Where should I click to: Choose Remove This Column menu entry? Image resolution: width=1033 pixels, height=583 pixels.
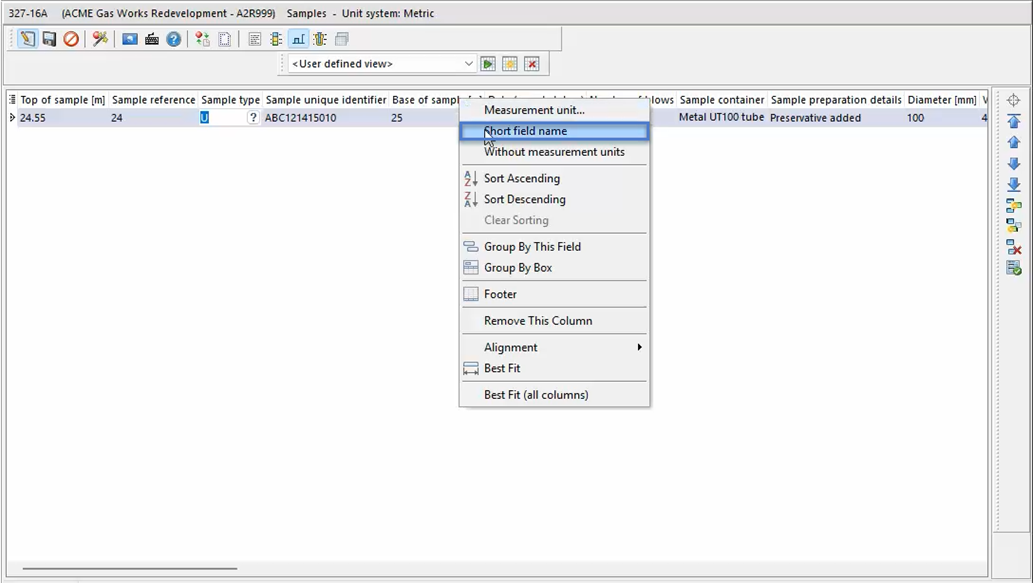[x=538, y=321]
